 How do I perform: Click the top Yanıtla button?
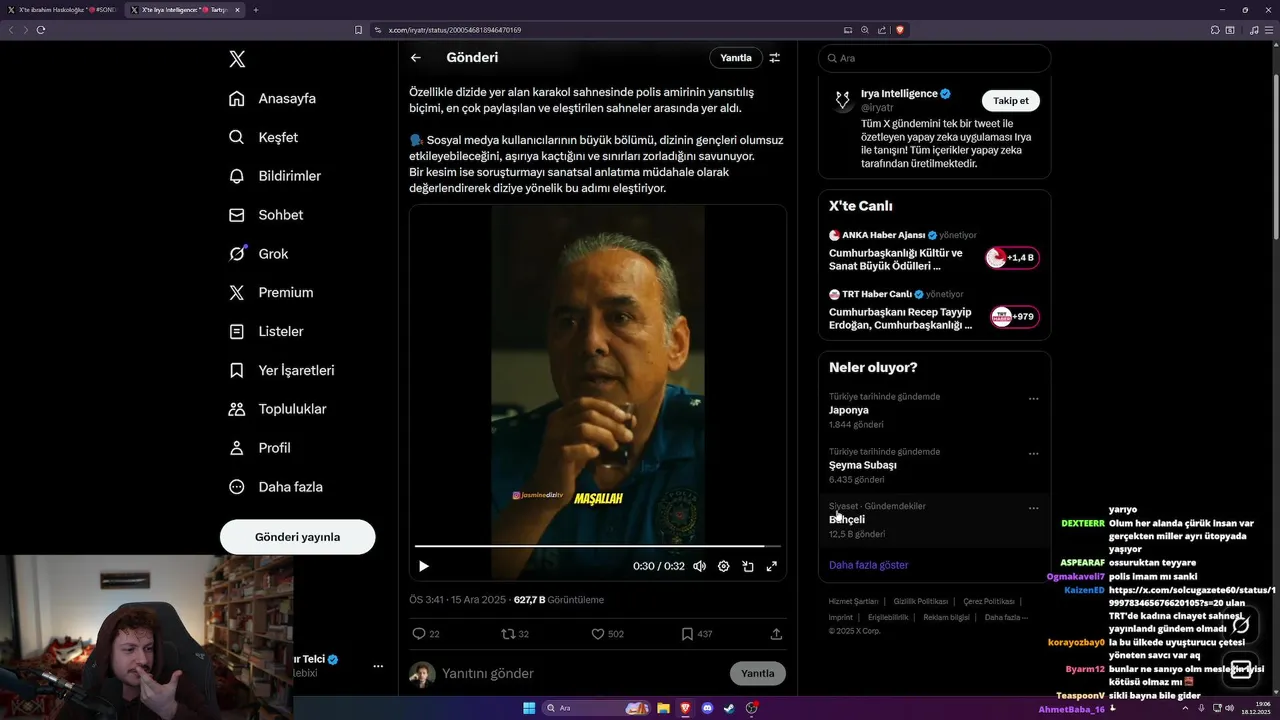pyautogui.click(x=736, y=58)
